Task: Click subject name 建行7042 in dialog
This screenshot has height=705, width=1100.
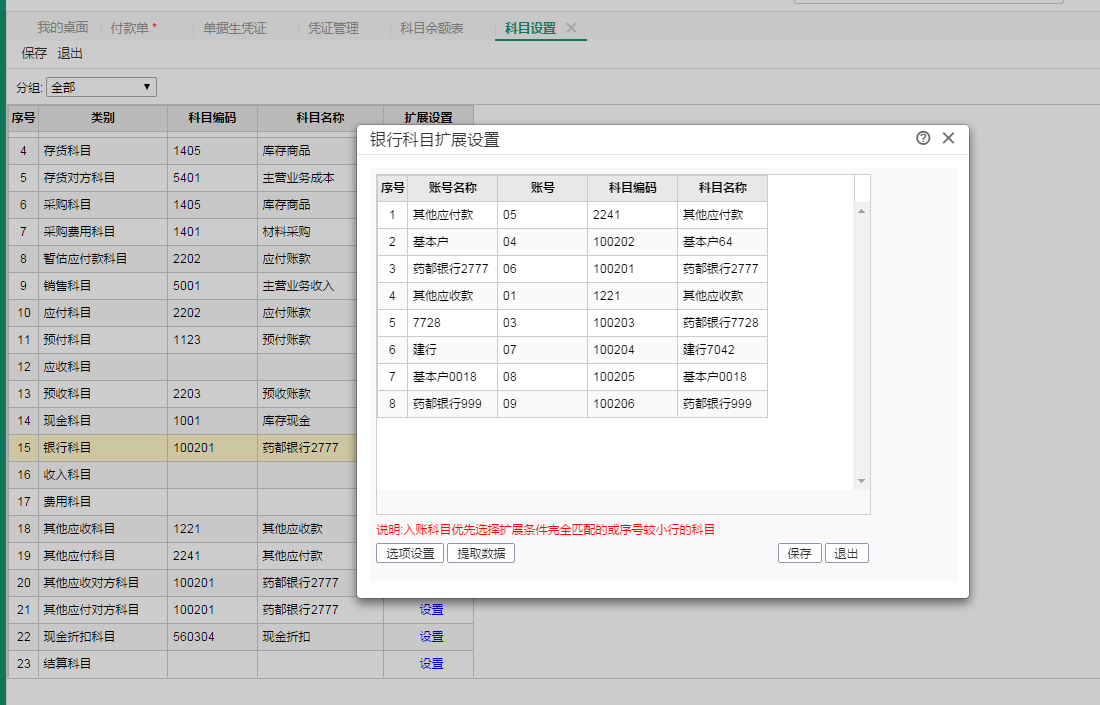Action: pos(722,350)
